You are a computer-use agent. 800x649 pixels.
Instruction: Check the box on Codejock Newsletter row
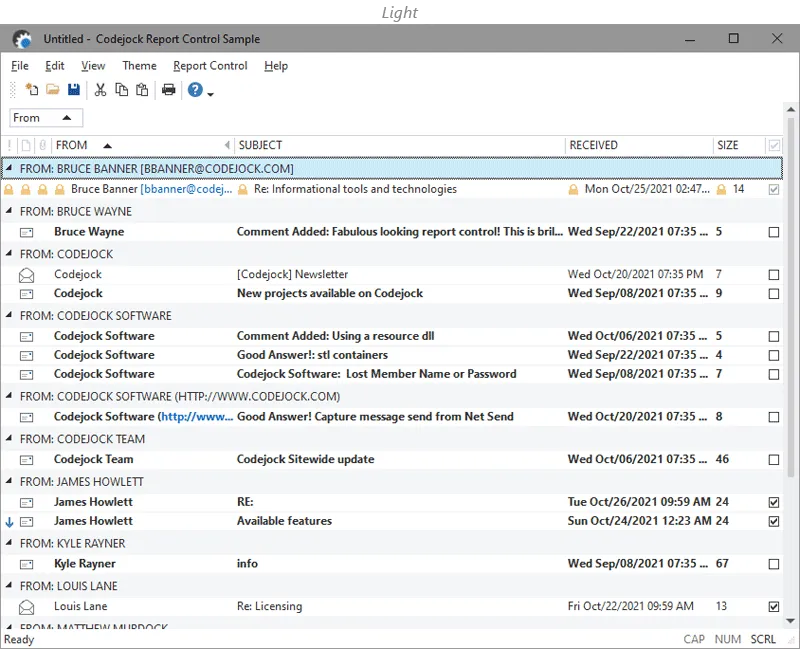tap(773, 275)
